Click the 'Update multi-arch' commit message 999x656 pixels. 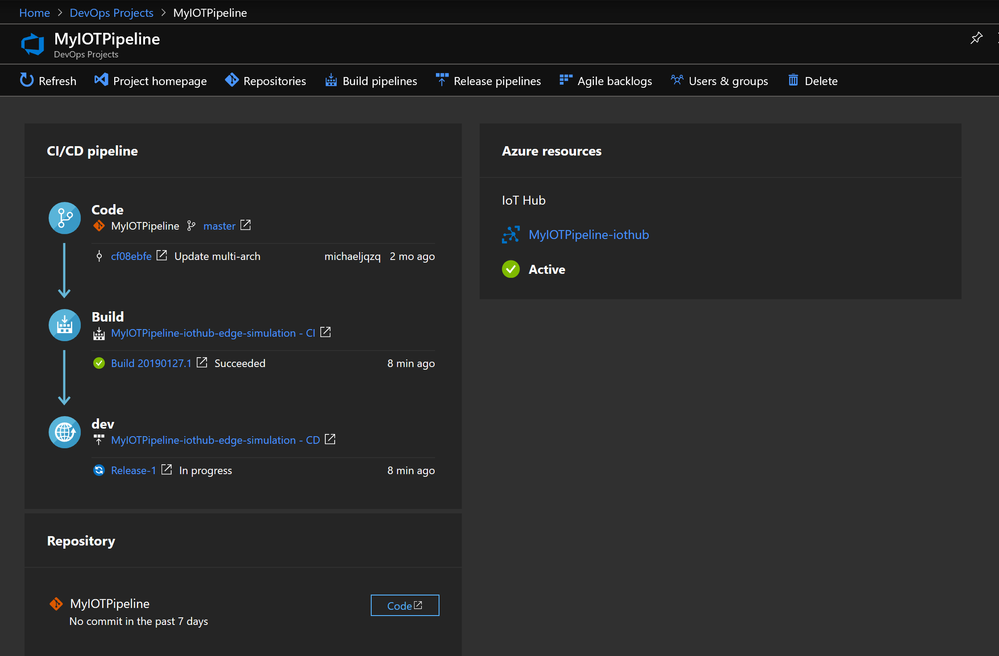[217, 256]
